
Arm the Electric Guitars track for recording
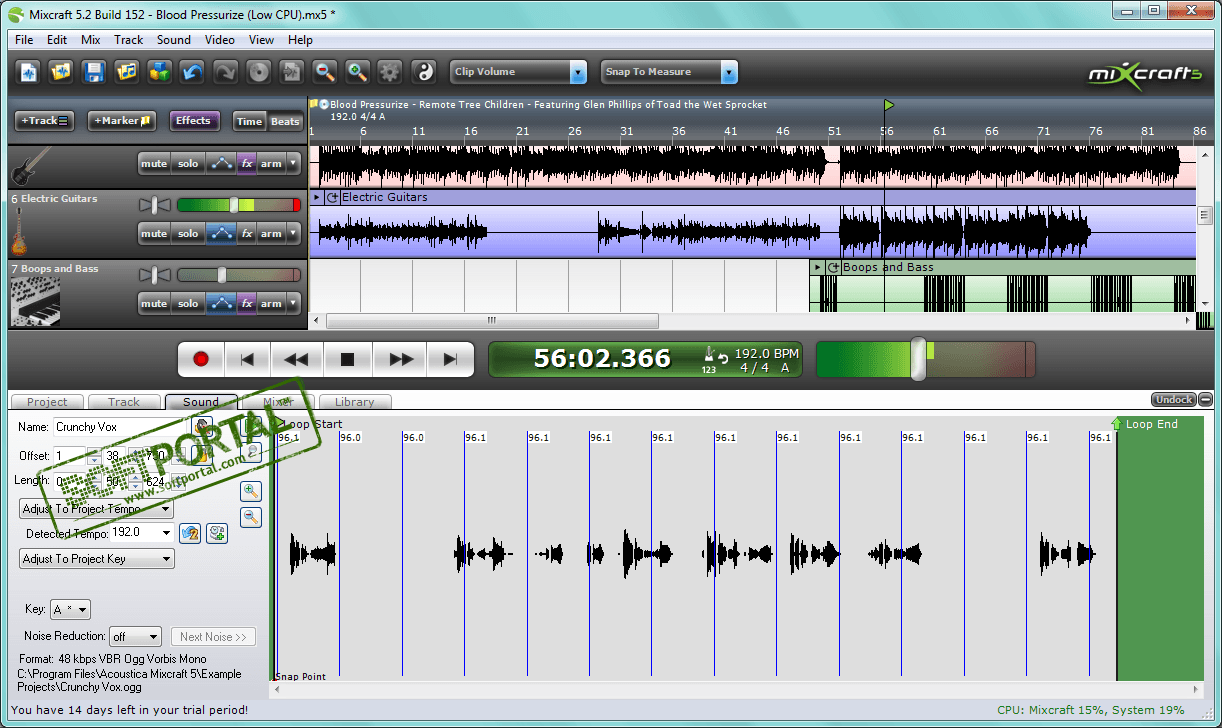coord(271,234)
